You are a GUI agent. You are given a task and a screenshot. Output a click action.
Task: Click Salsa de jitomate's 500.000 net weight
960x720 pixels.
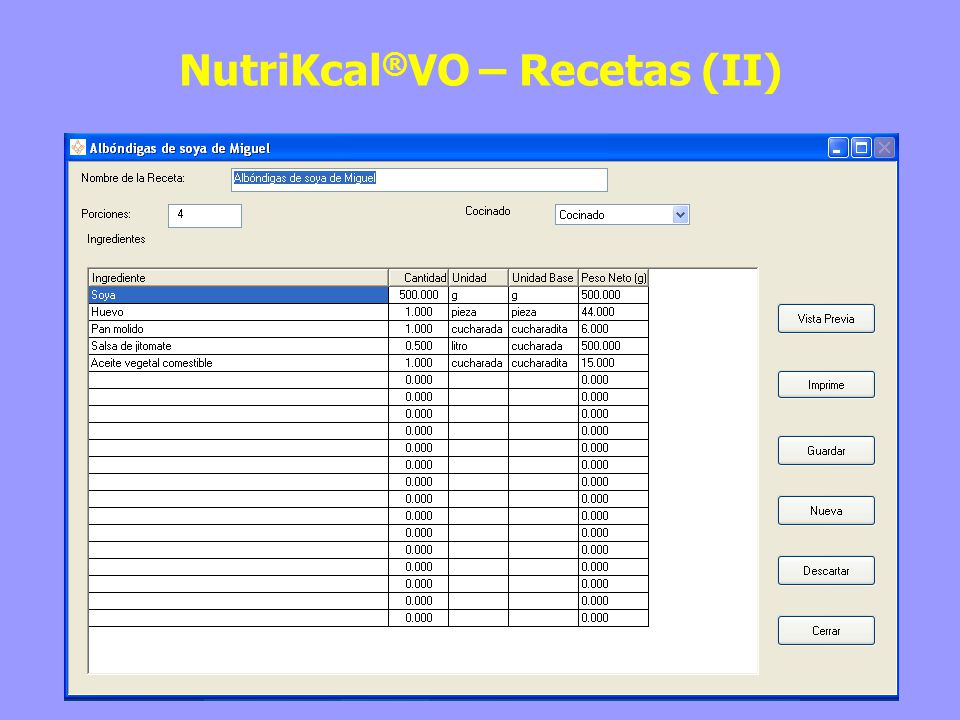click(x=613, y=346)
